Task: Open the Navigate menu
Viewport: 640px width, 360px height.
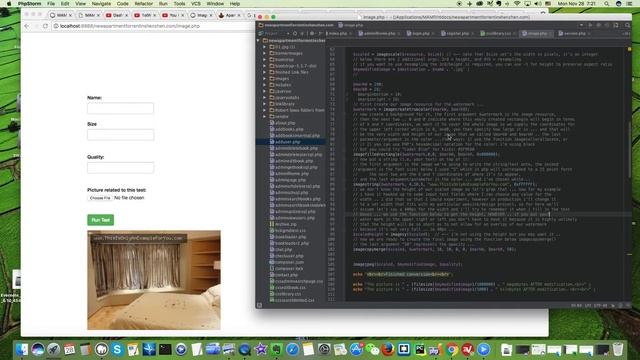Action: (x=101, y=4)
